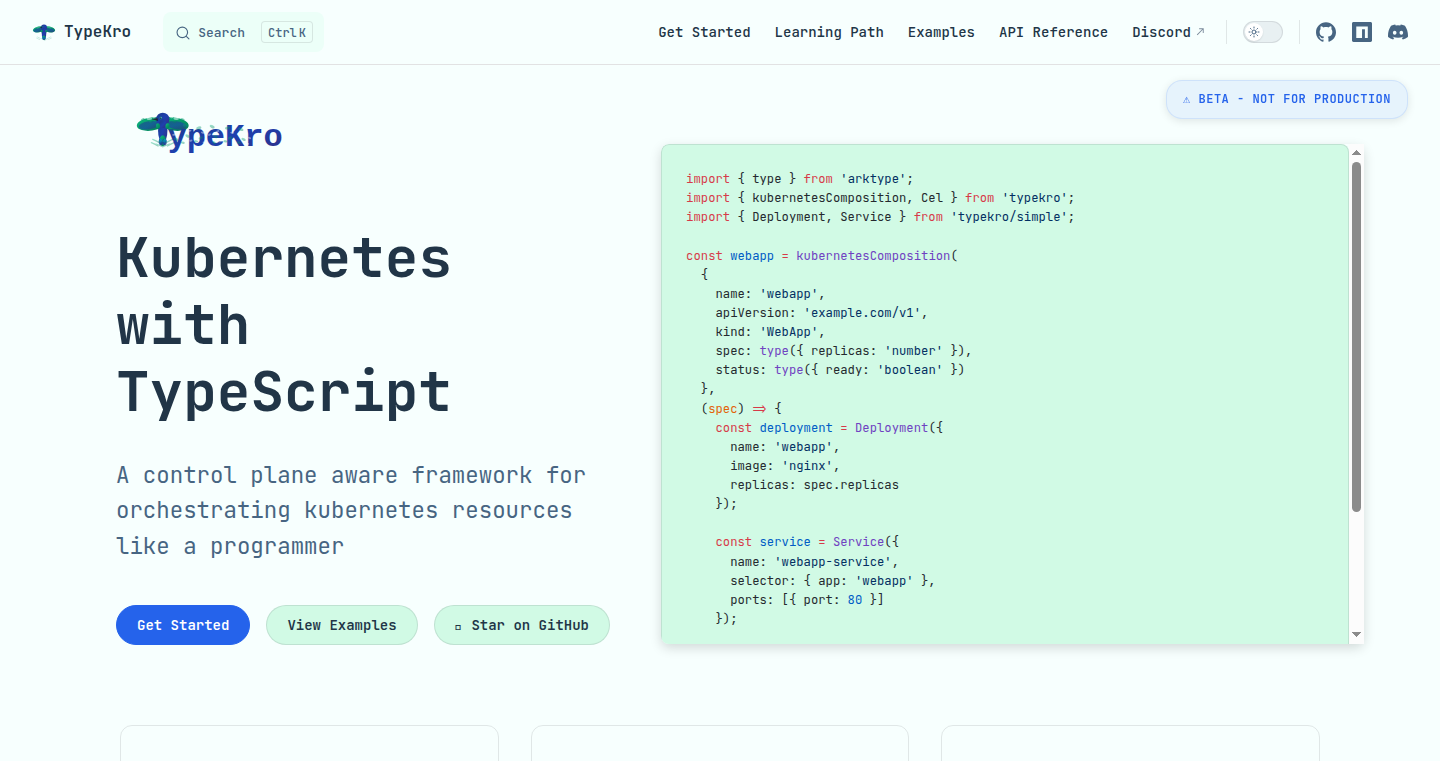1440x761 pixels.
Task: Click the "import { type } from 'arktype'" line
Action: pos(800,179)
